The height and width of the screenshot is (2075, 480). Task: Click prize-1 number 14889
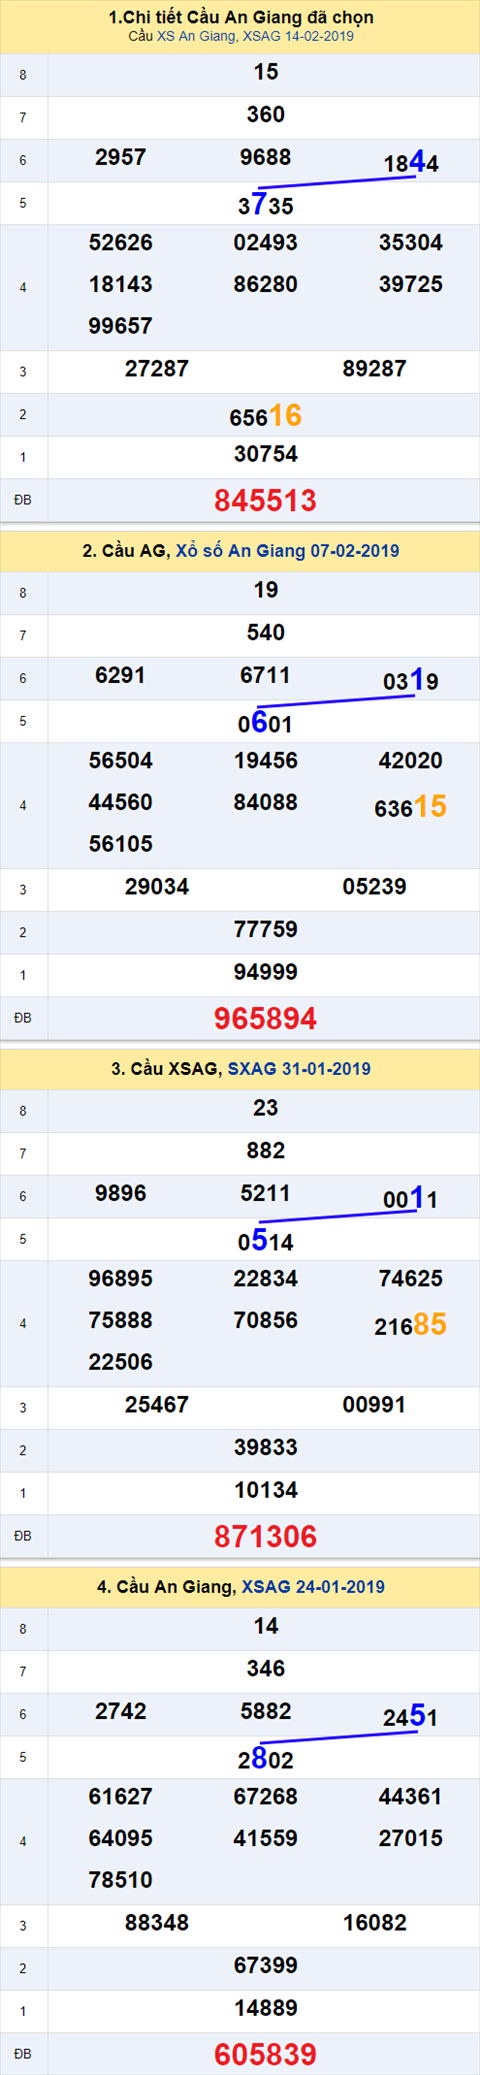[265, 2009]
